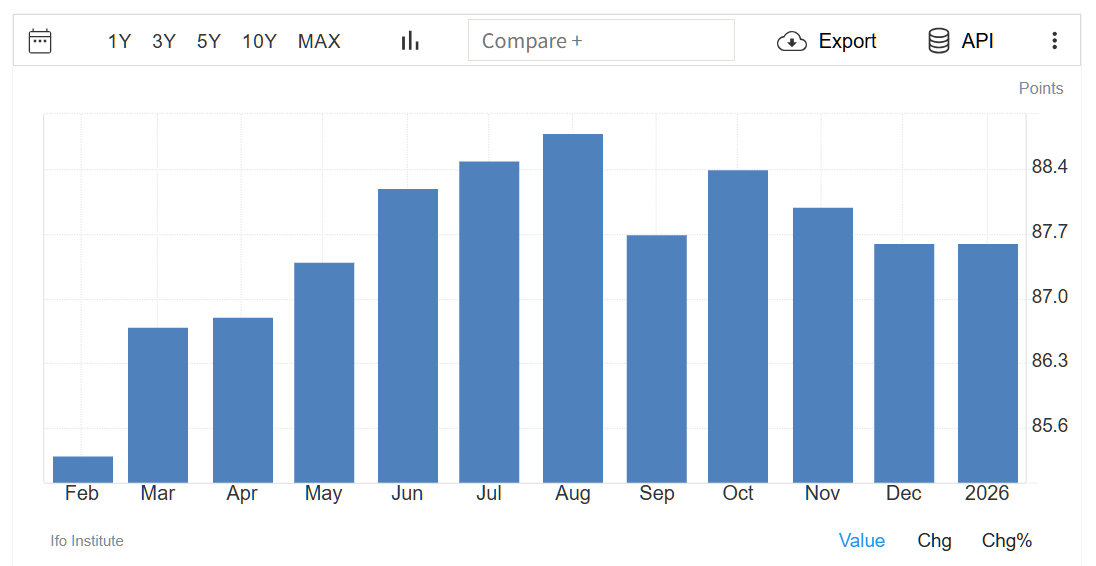Image resolution: width=1096 pixels, height=566 pixels.
Task: Select the 3Y time range
Action: (x=164, y=41)
